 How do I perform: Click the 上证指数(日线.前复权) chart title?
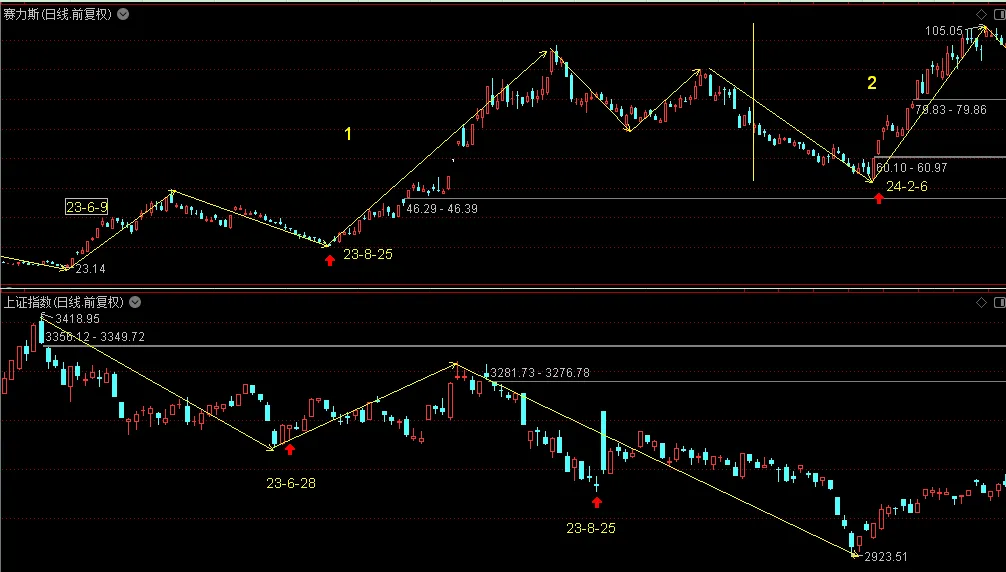(x=64, y=302)
